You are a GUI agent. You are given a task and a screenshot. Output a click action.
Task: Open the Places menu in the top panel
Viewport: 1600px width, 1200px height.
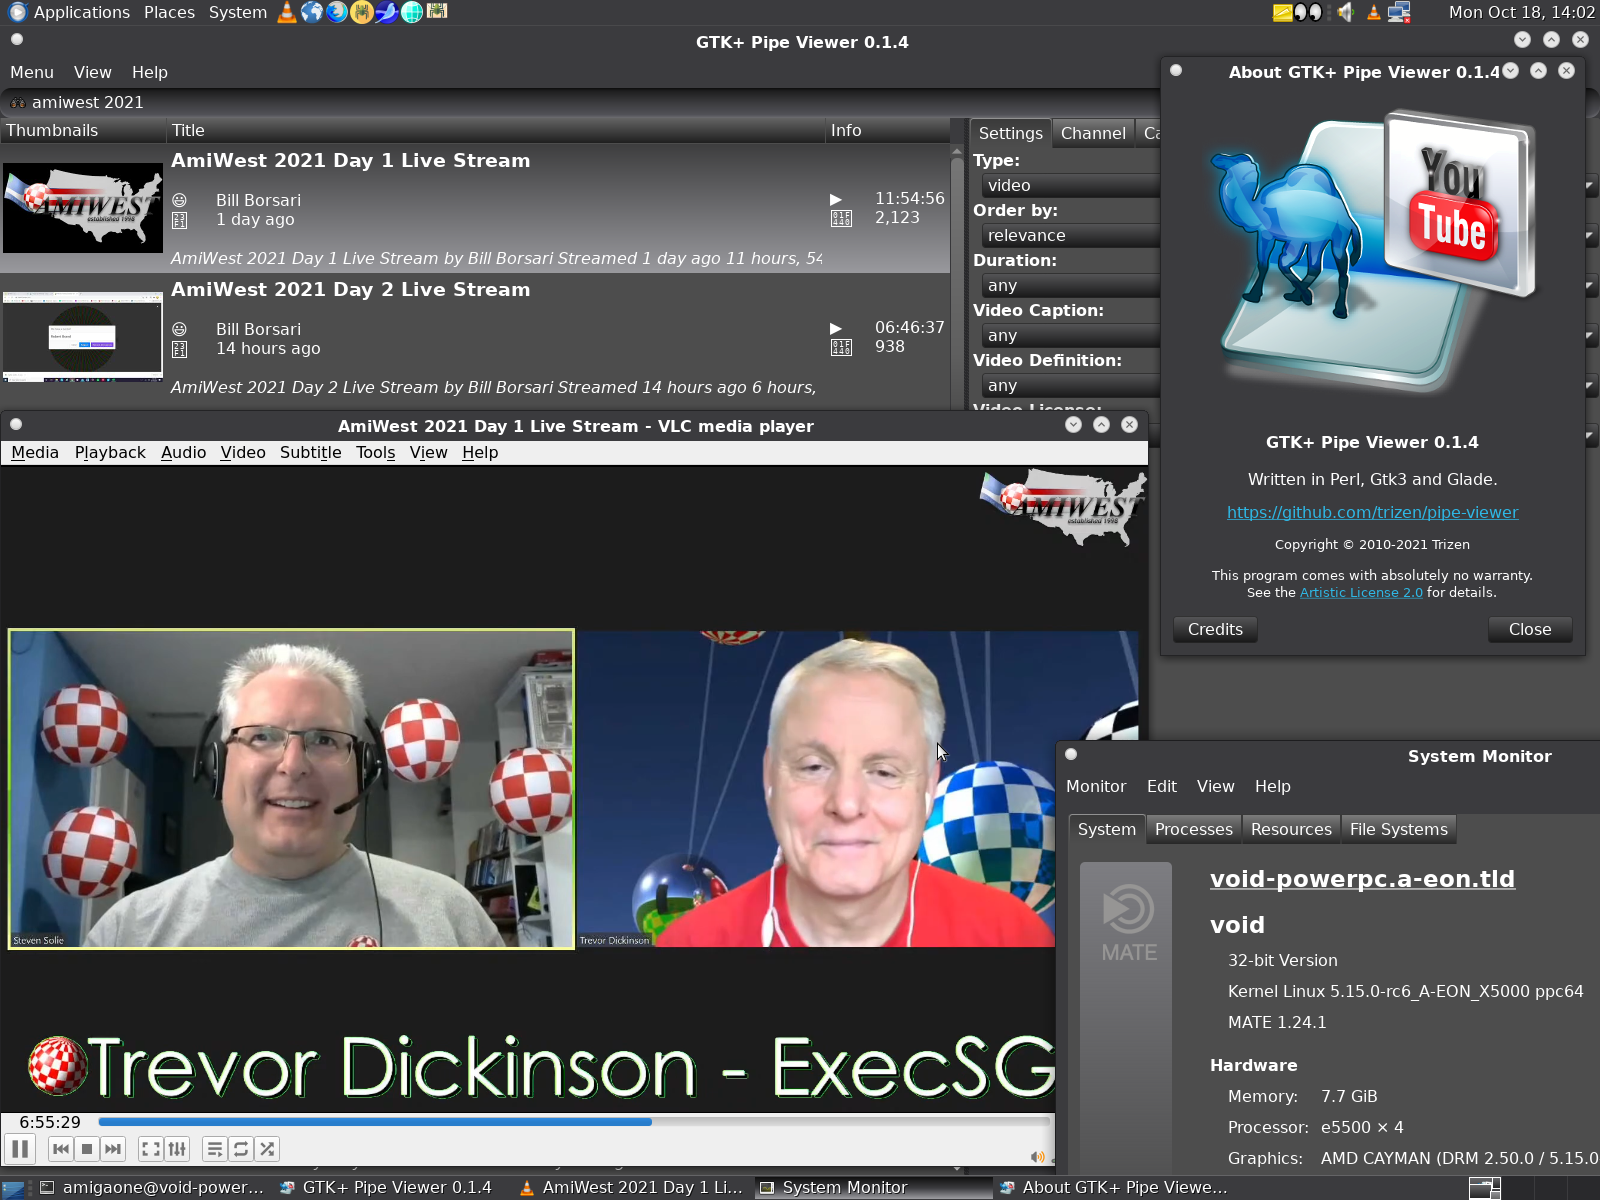point(169,12)
